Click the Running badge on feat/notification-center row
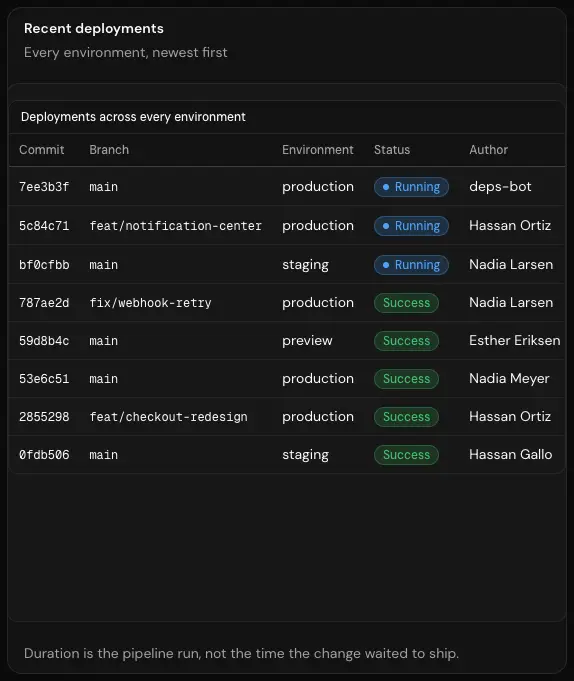This screenshot has height=681, width=574. [411, 226]
